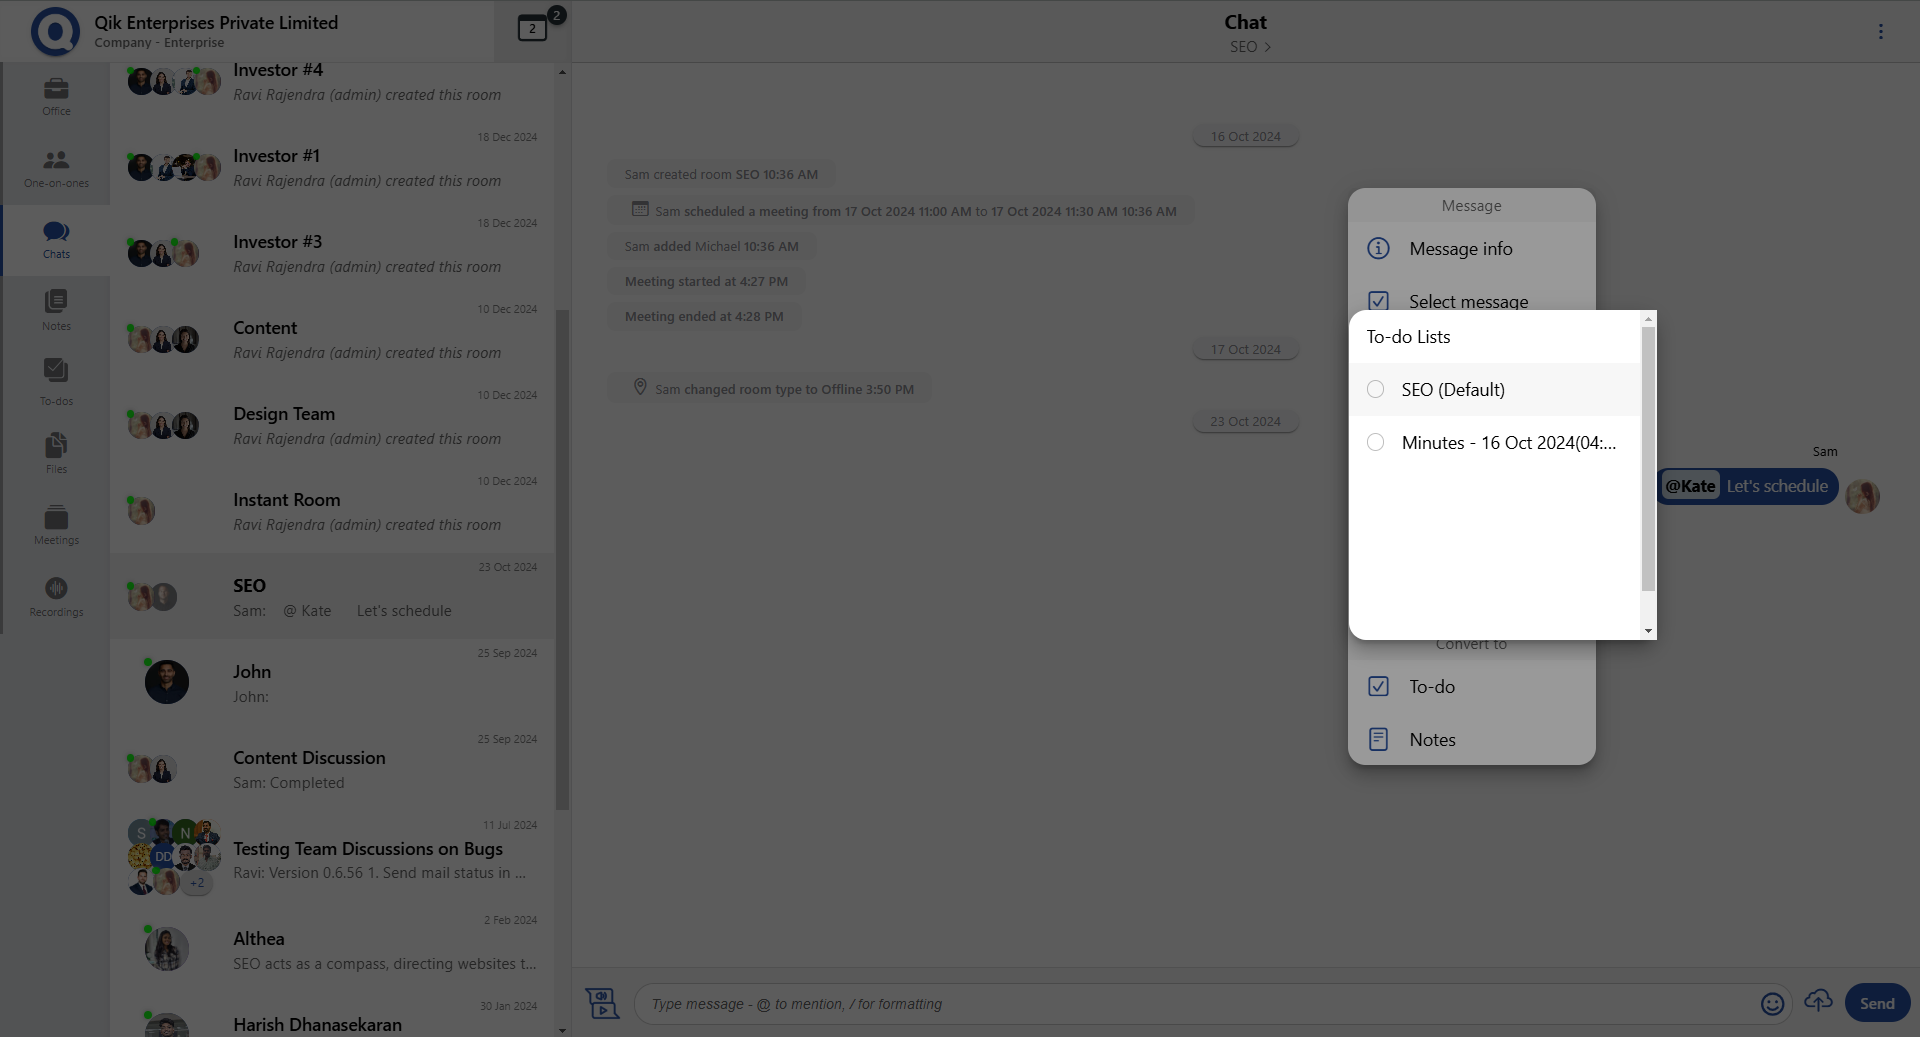
Task: Open One-on-ones in the sidebar
Action: pos(56,169)
